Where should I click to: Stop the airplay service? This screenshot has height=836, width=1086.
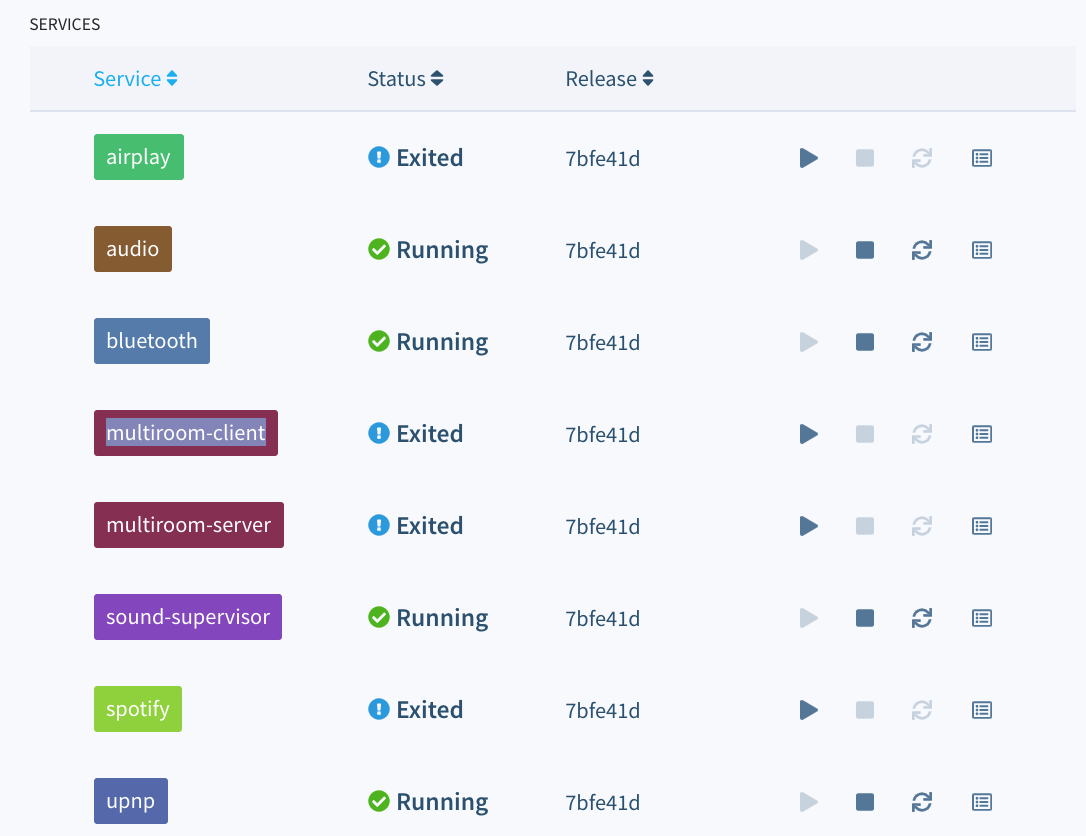pyautogui.click(x=864, y=158)
